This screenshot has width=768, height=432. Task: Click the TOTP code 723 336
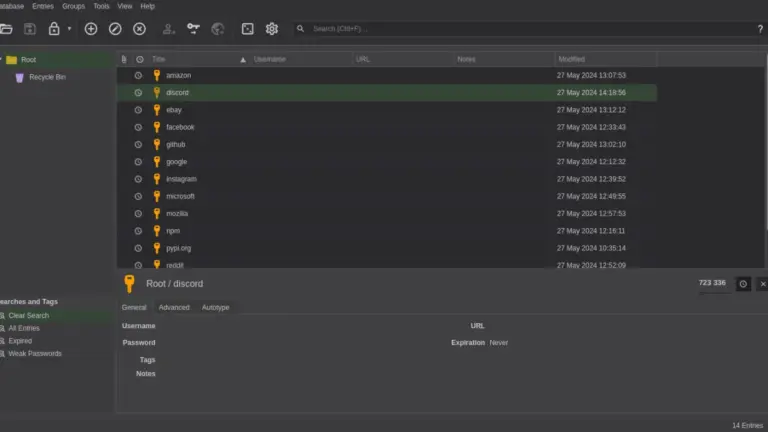tap(712, 283)
